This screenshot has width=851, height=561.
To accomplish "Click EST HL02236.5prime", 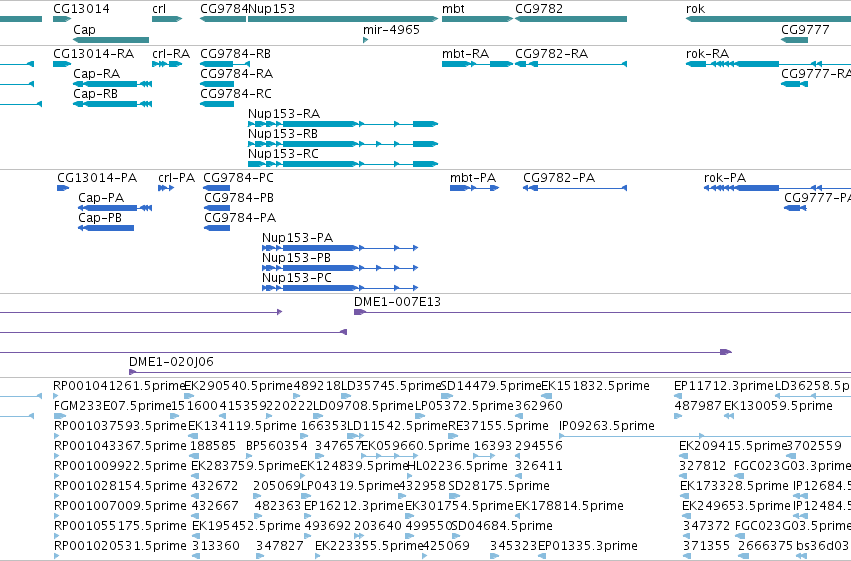I will pos(458,466).
